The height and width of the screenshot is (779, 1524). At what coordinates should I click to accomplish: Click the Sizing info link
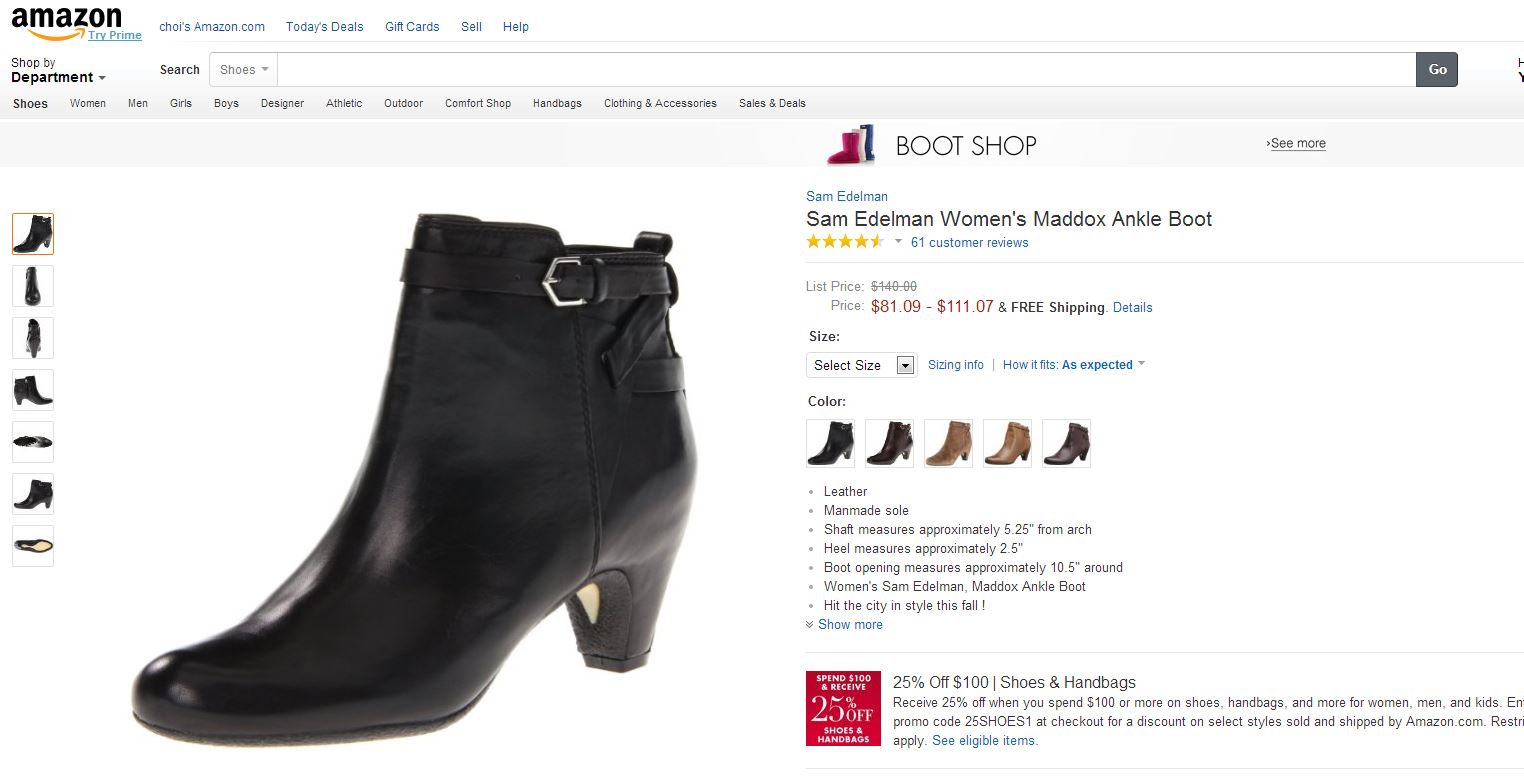point(955,365)
